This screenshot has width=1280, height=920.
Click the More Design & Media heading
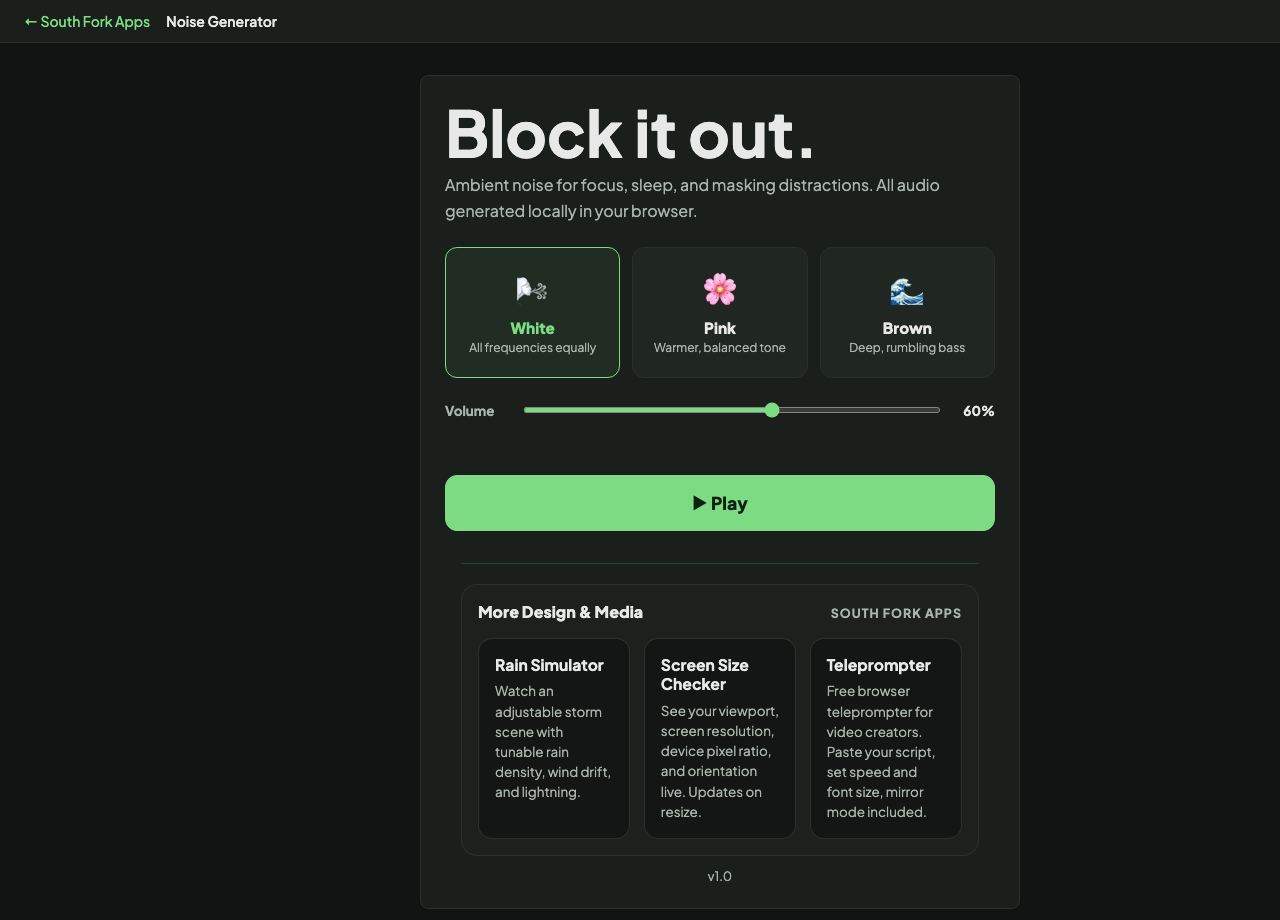(560, 612)
